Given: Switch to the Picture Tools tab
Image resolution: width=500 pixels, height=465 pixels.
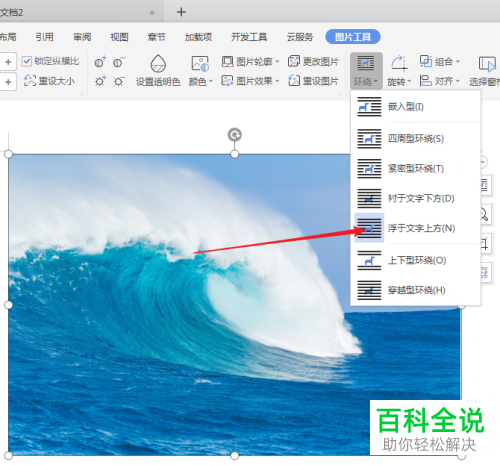Looking at the screenshot, I should coord(353,37).
